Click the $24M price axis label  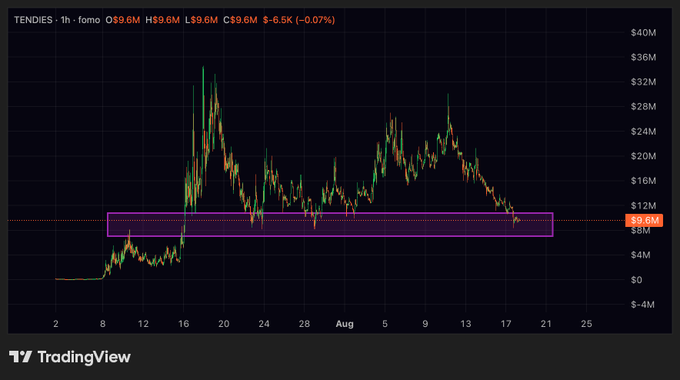(644, 131)
